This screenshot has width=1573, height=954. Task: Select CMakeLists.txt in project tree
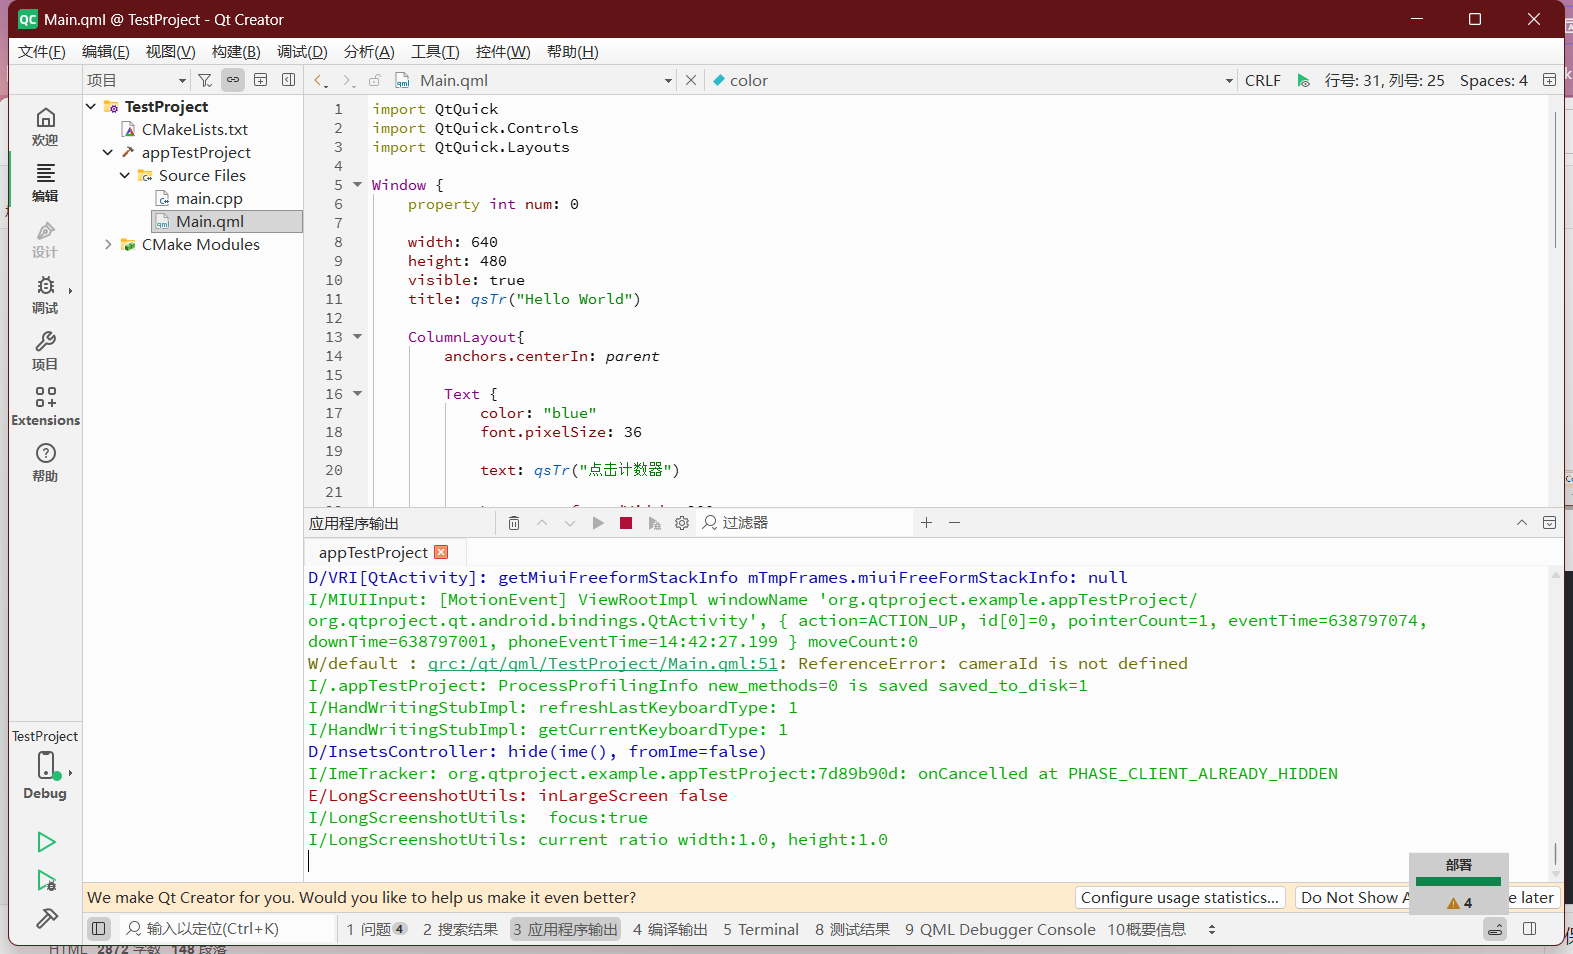click(195, 129)
